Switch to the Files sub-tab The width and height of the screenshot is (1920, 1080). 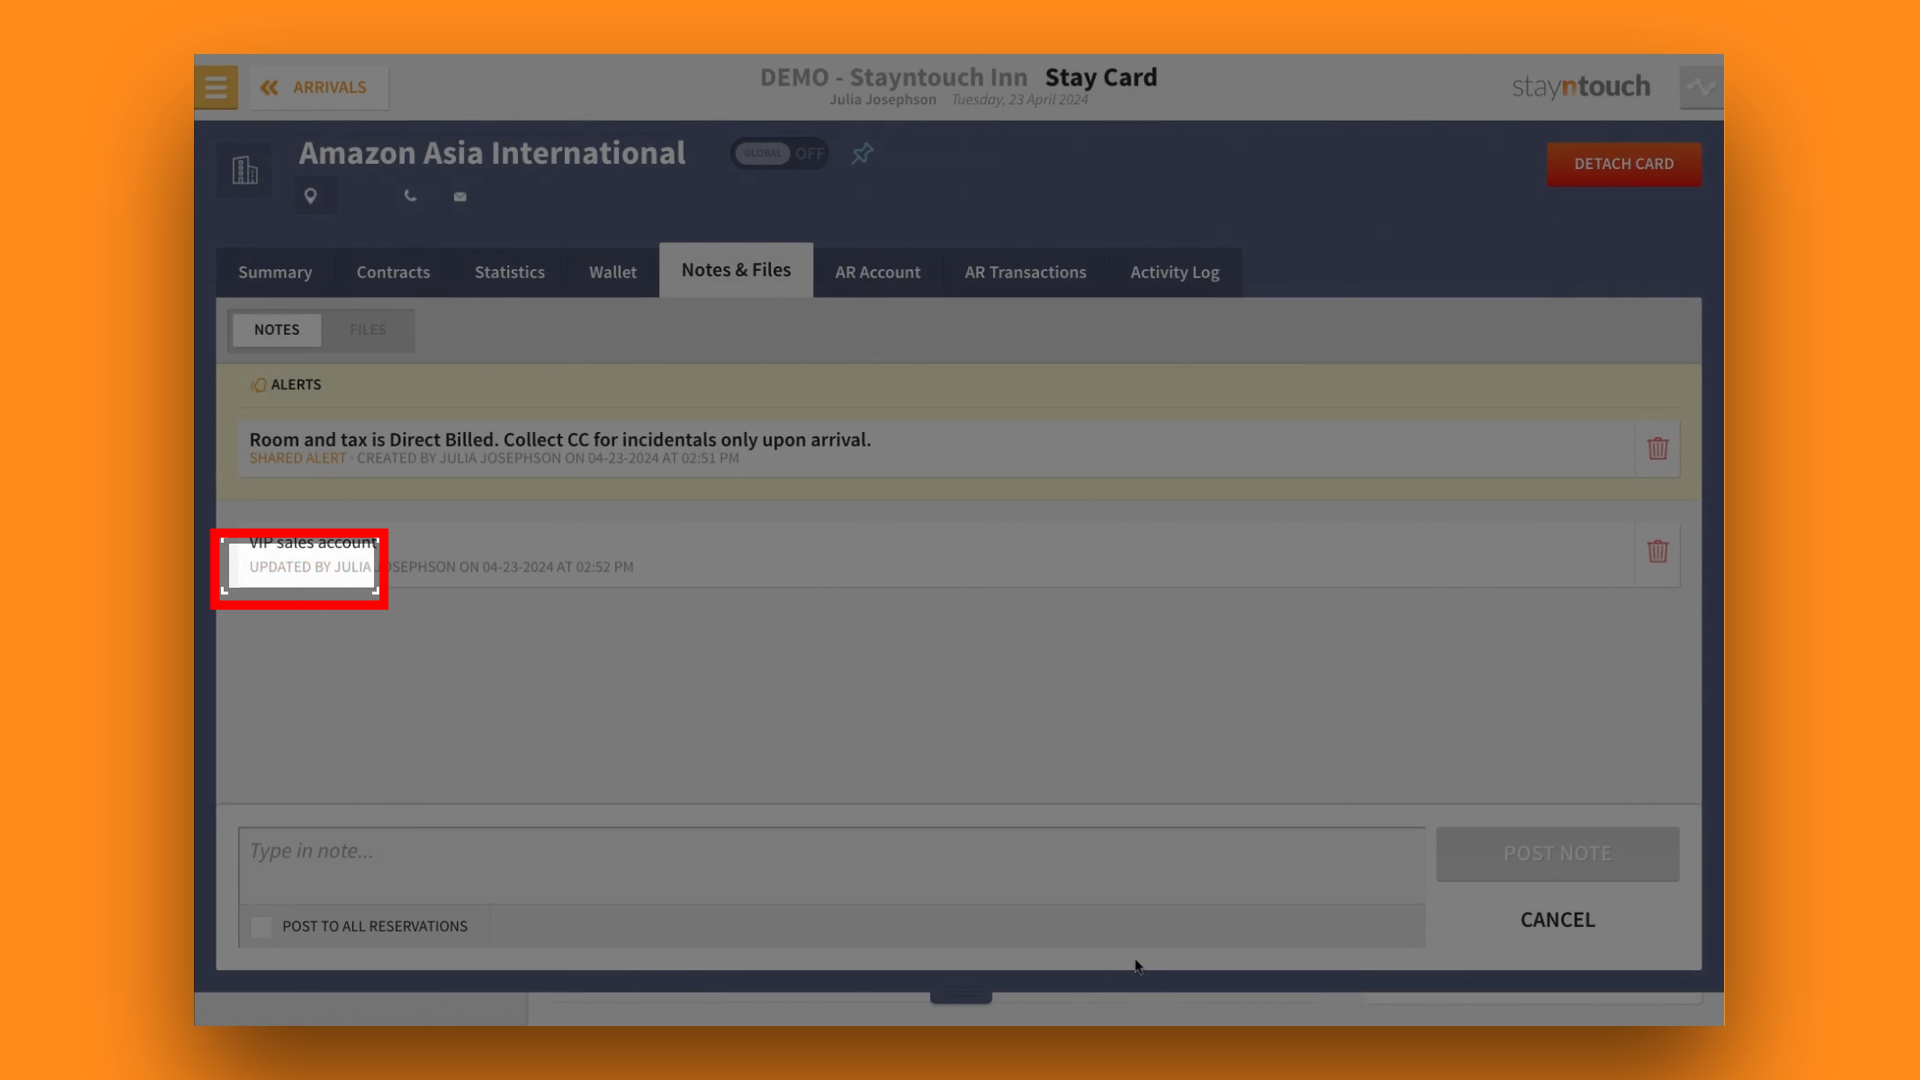367,330
